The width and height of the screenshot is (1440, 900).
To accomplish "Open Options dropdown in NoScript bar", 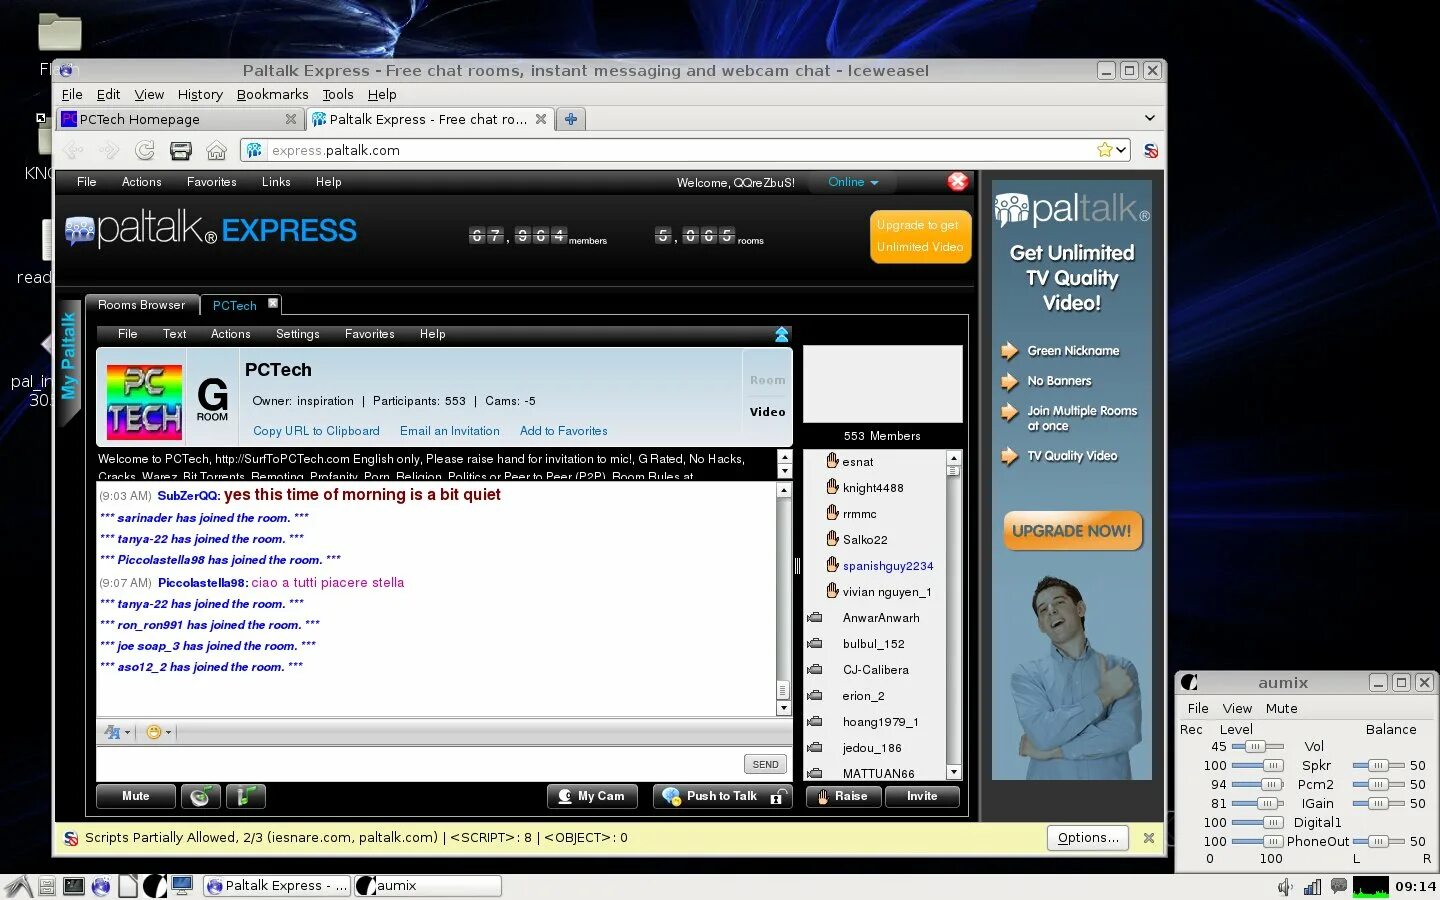I will tap(1088, 838).
